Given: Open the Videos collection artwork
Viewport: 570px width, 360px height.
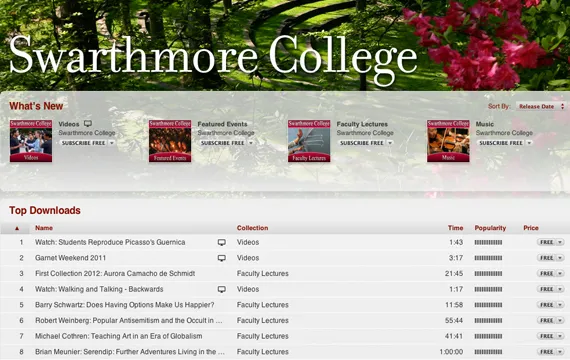Looking at the screenshot, I should coord(31,141).
